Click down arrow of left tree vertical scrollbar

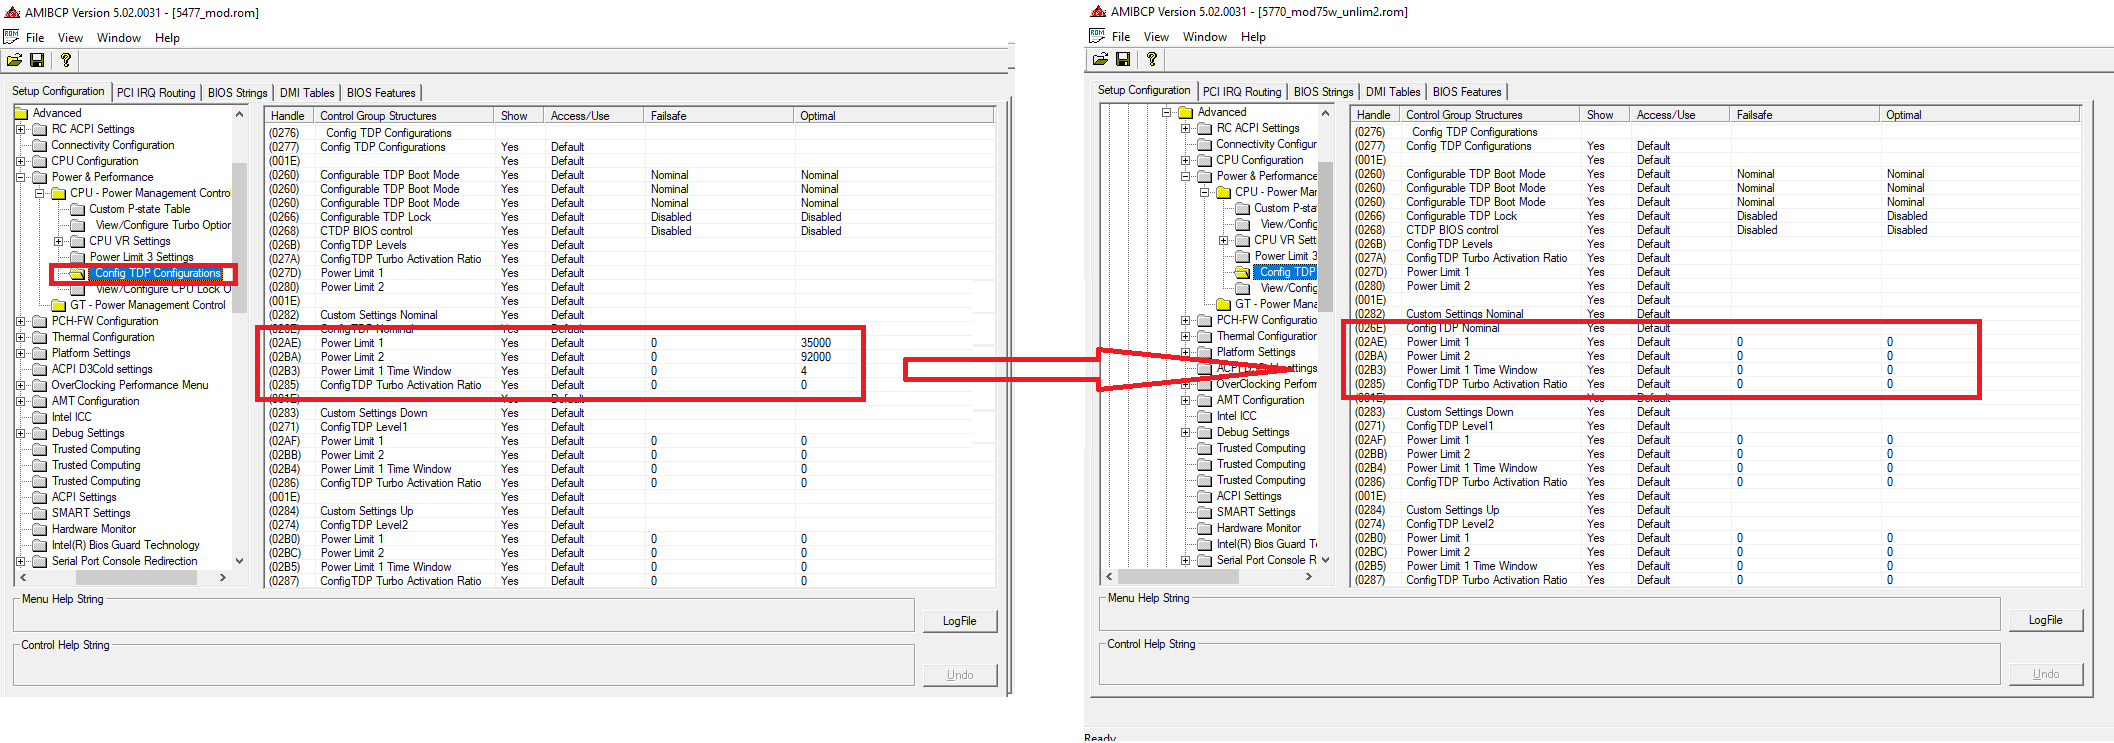pos(239,561)
